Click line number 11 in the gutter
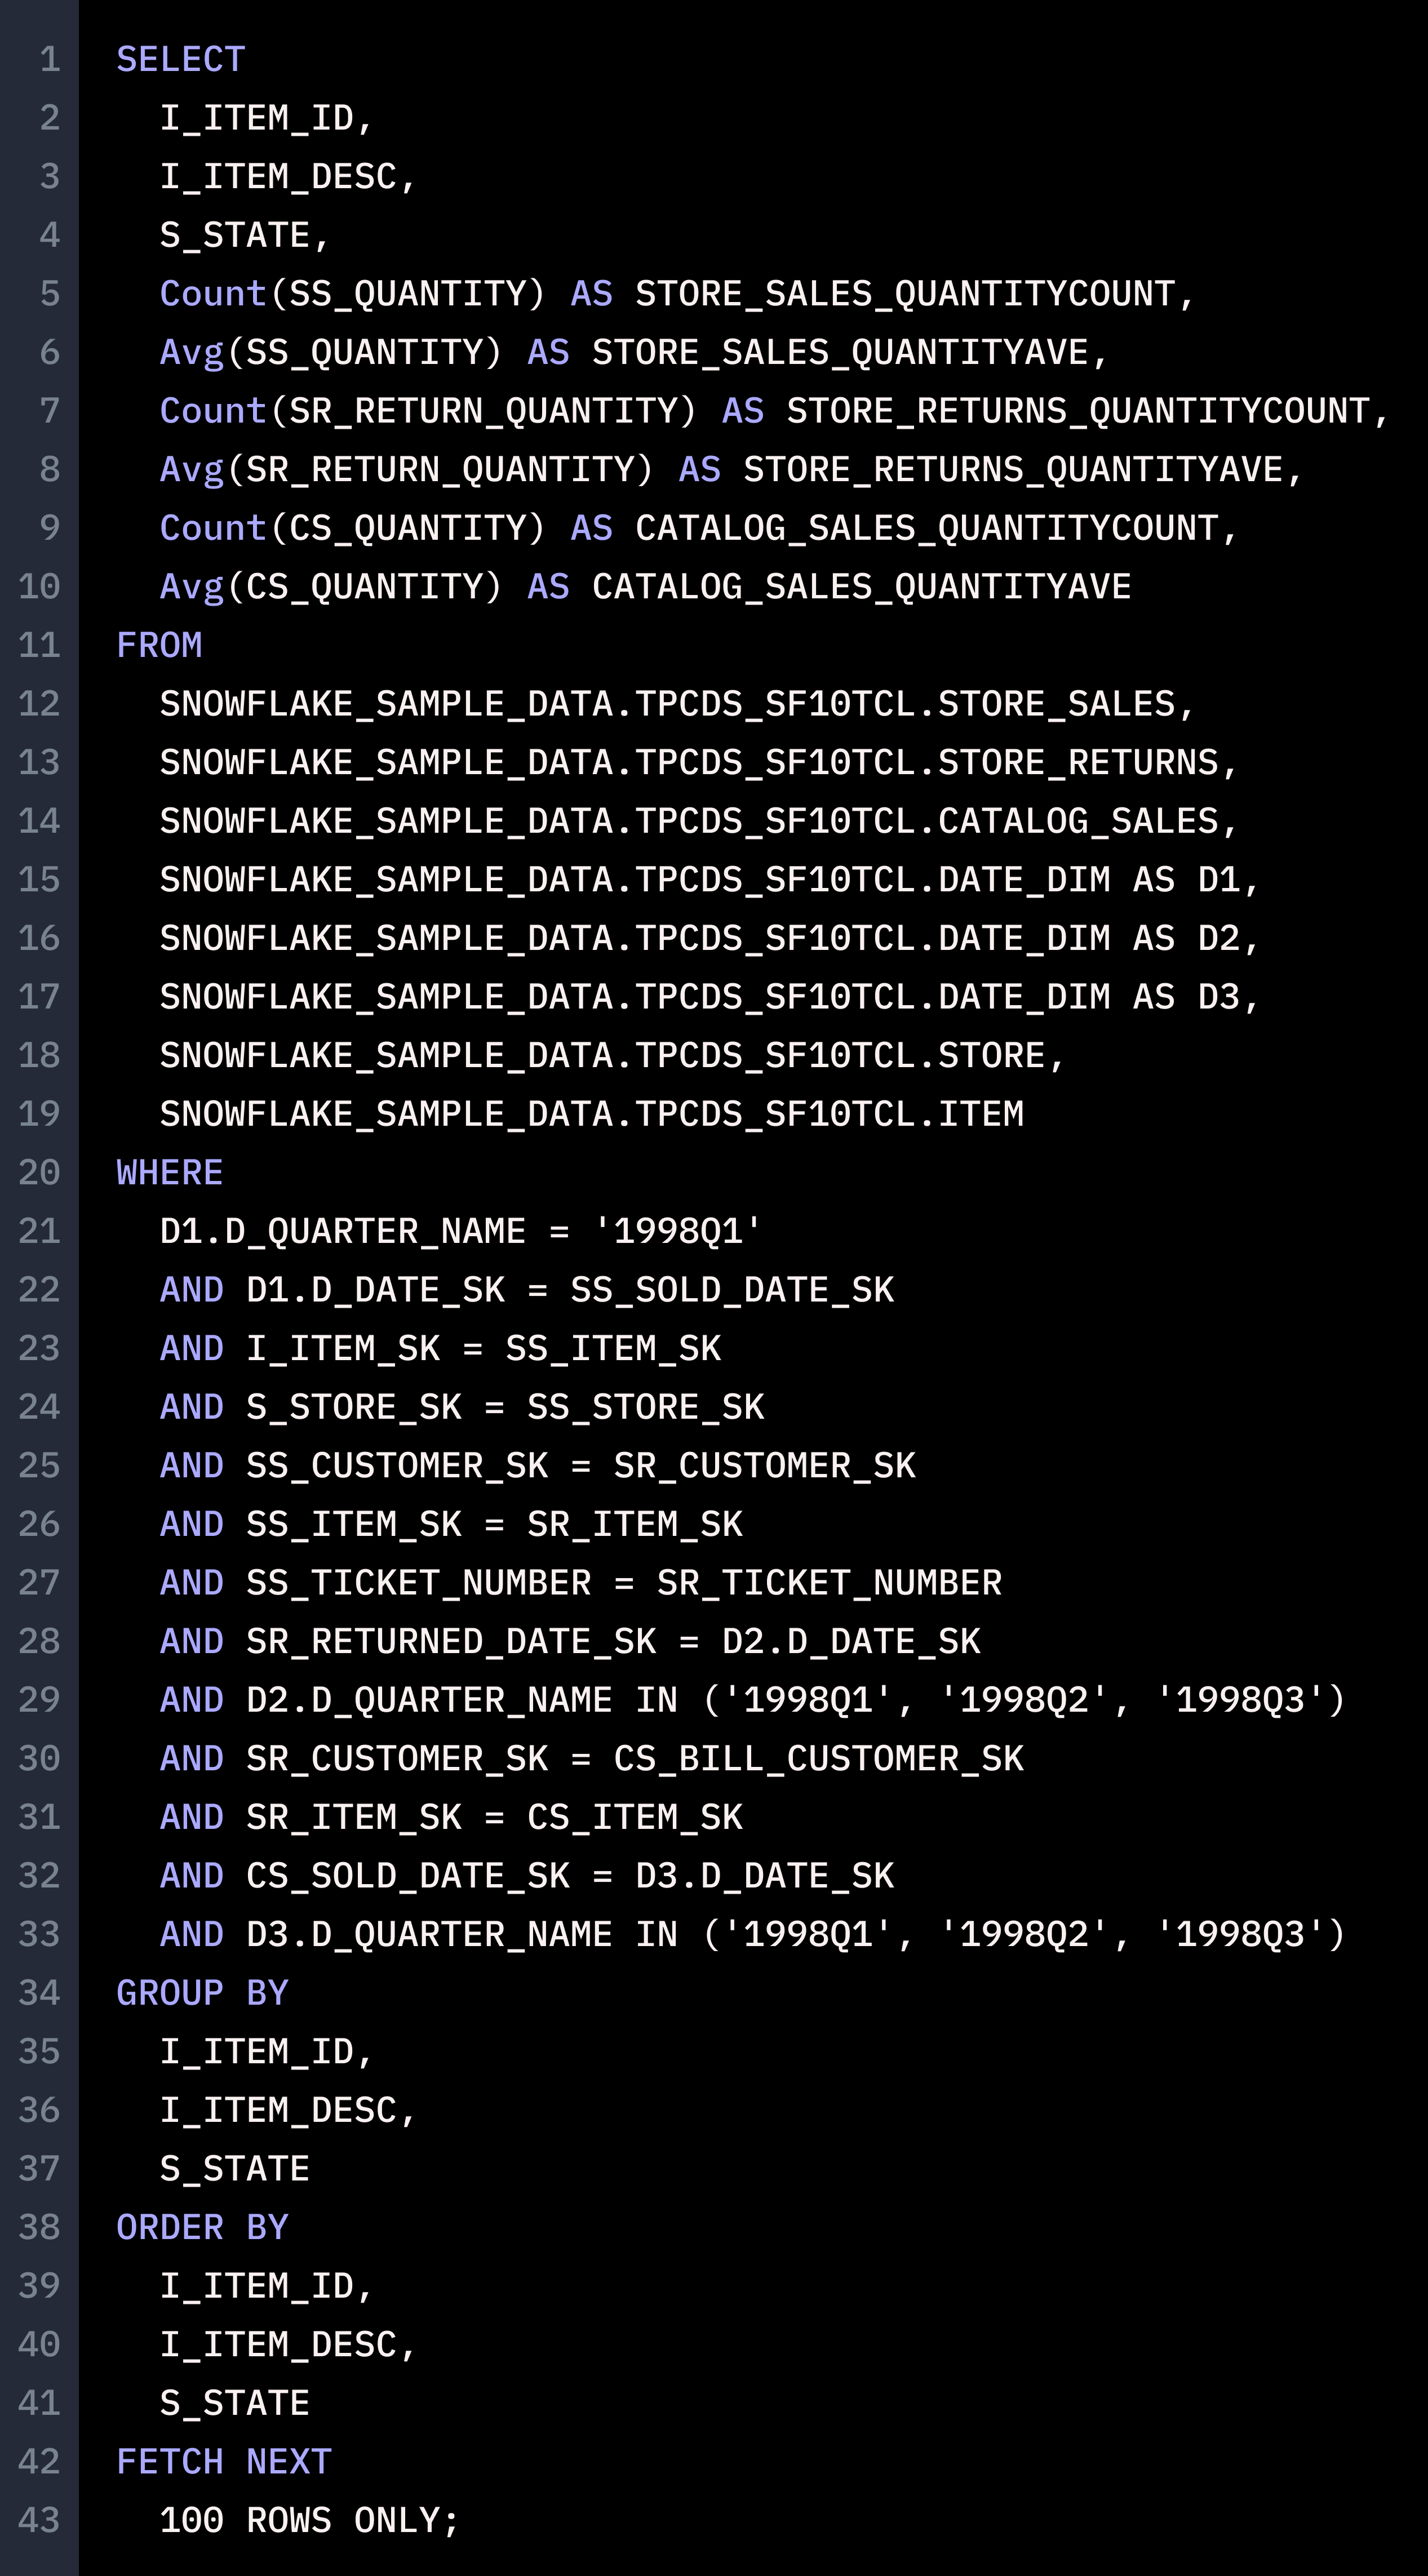The image size is (1428, 2576). click(39, 645)
